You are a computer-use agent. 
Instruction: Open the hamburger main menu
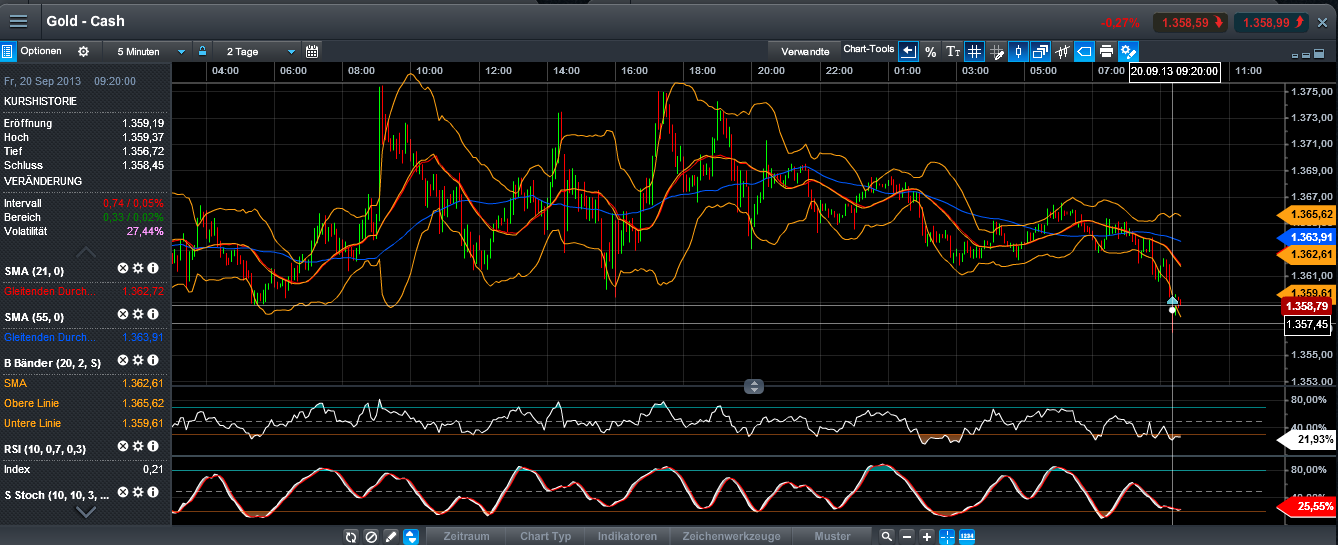coord(18,21)
